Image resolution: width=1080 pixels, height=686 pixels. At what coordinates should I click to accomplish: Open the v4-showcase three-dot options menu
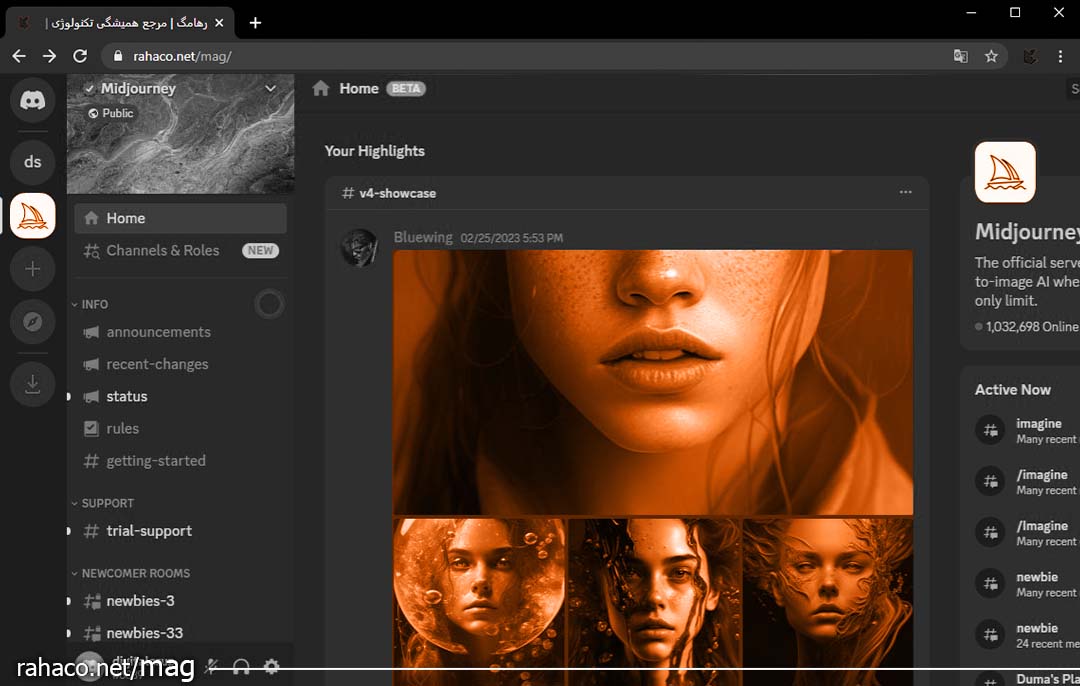905,192
